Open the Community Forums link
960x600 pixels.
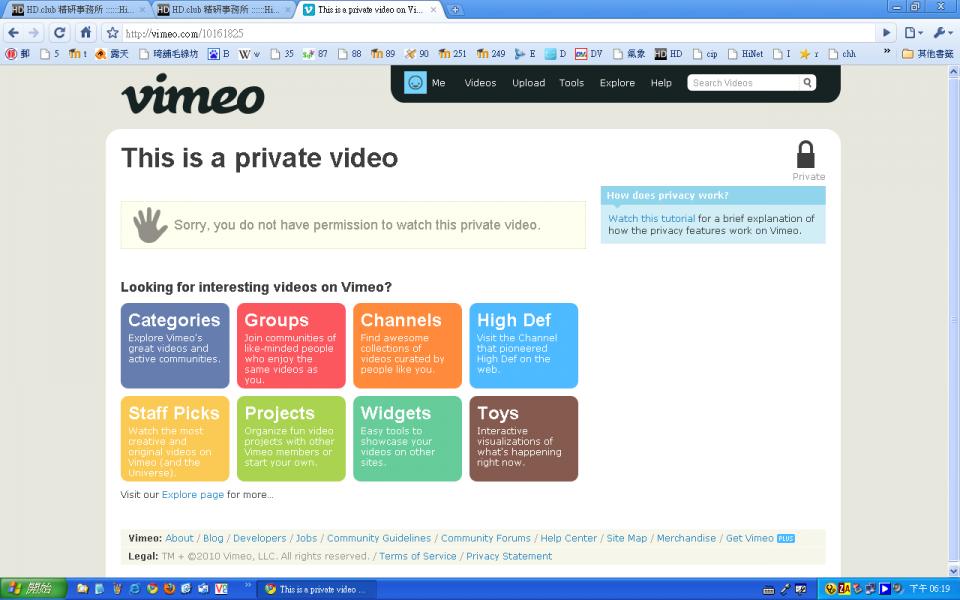[x=486, y=538]
